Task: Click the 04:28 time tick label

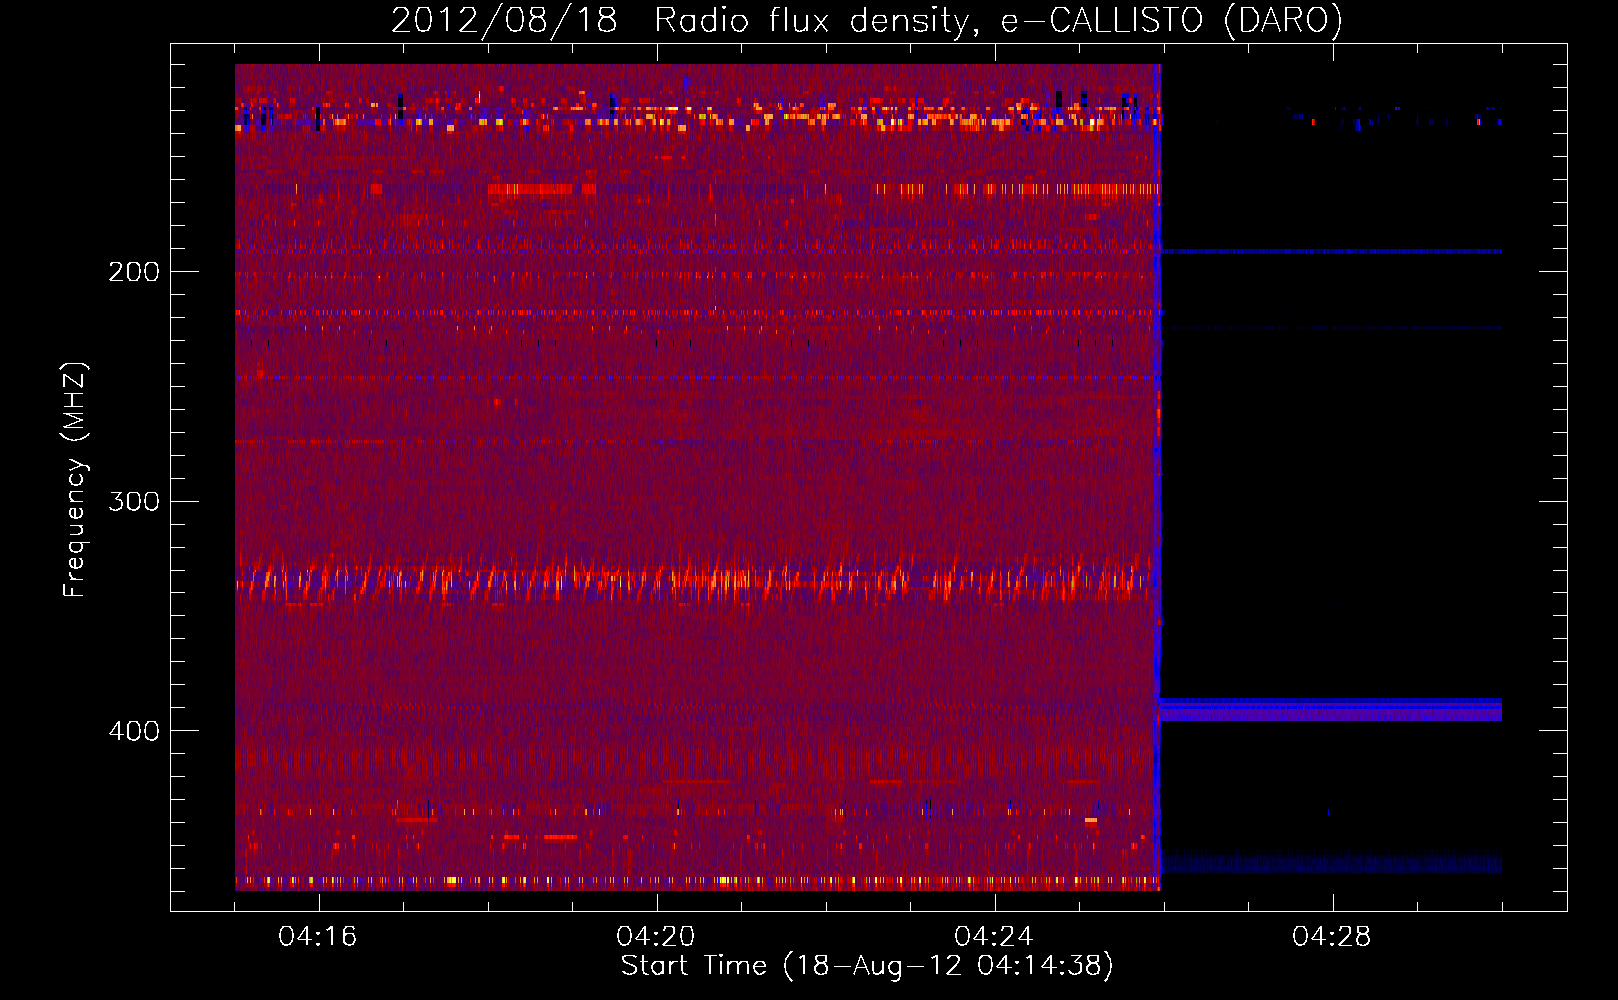Action: (x=1332, y=937)
